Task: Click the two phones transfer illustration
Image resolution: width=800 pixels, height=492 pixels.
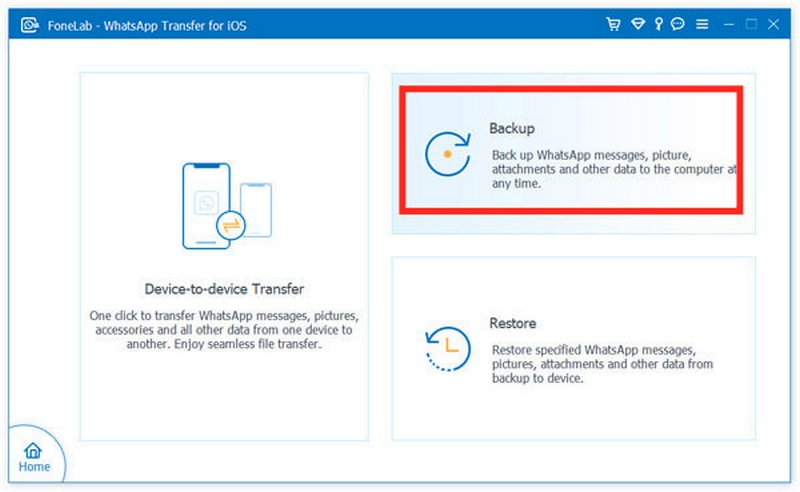Action: click(x=227, y=207)
